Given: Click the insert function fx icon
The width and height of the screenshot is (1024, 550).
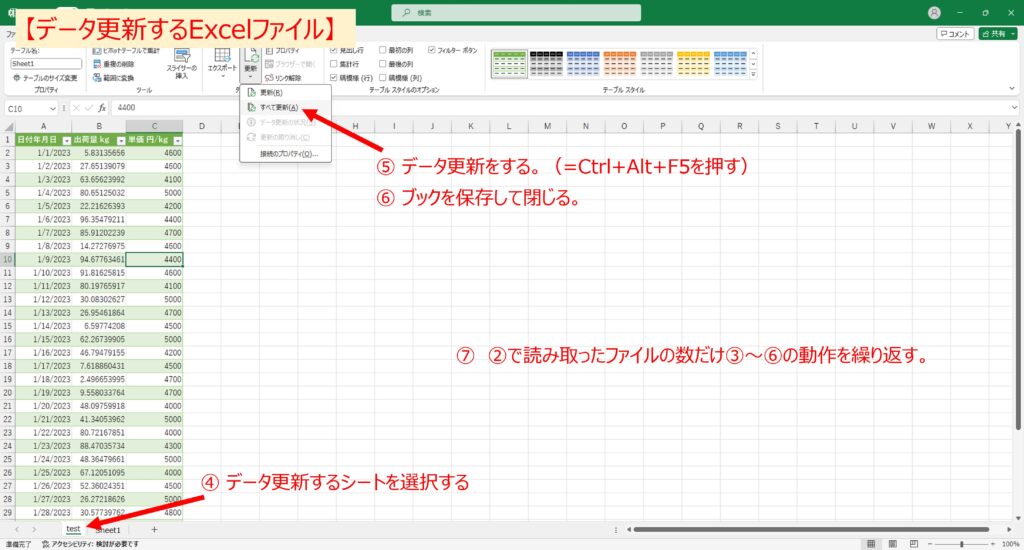Looking at the screenshot, I should pos(102,108).
